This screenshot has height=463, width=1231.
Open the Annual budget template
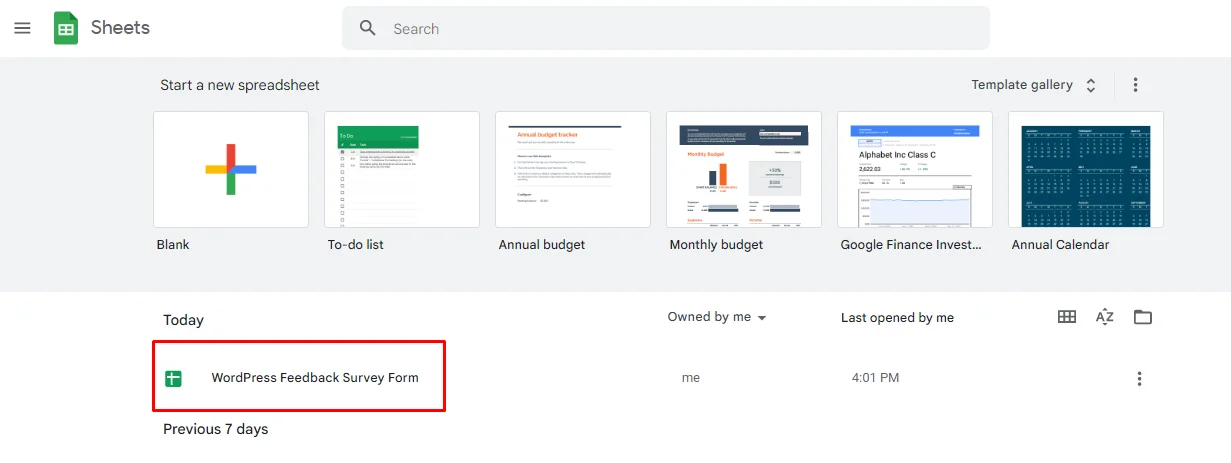tap(573, 169)
